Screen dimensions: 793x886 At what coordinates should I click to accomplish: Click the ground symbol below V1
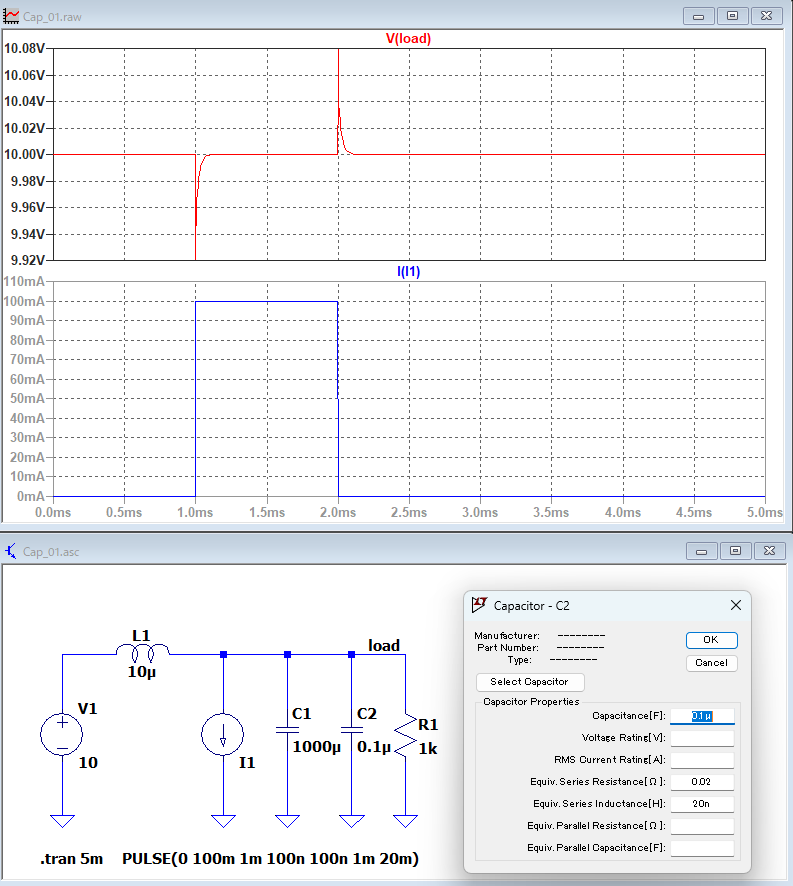62,821
